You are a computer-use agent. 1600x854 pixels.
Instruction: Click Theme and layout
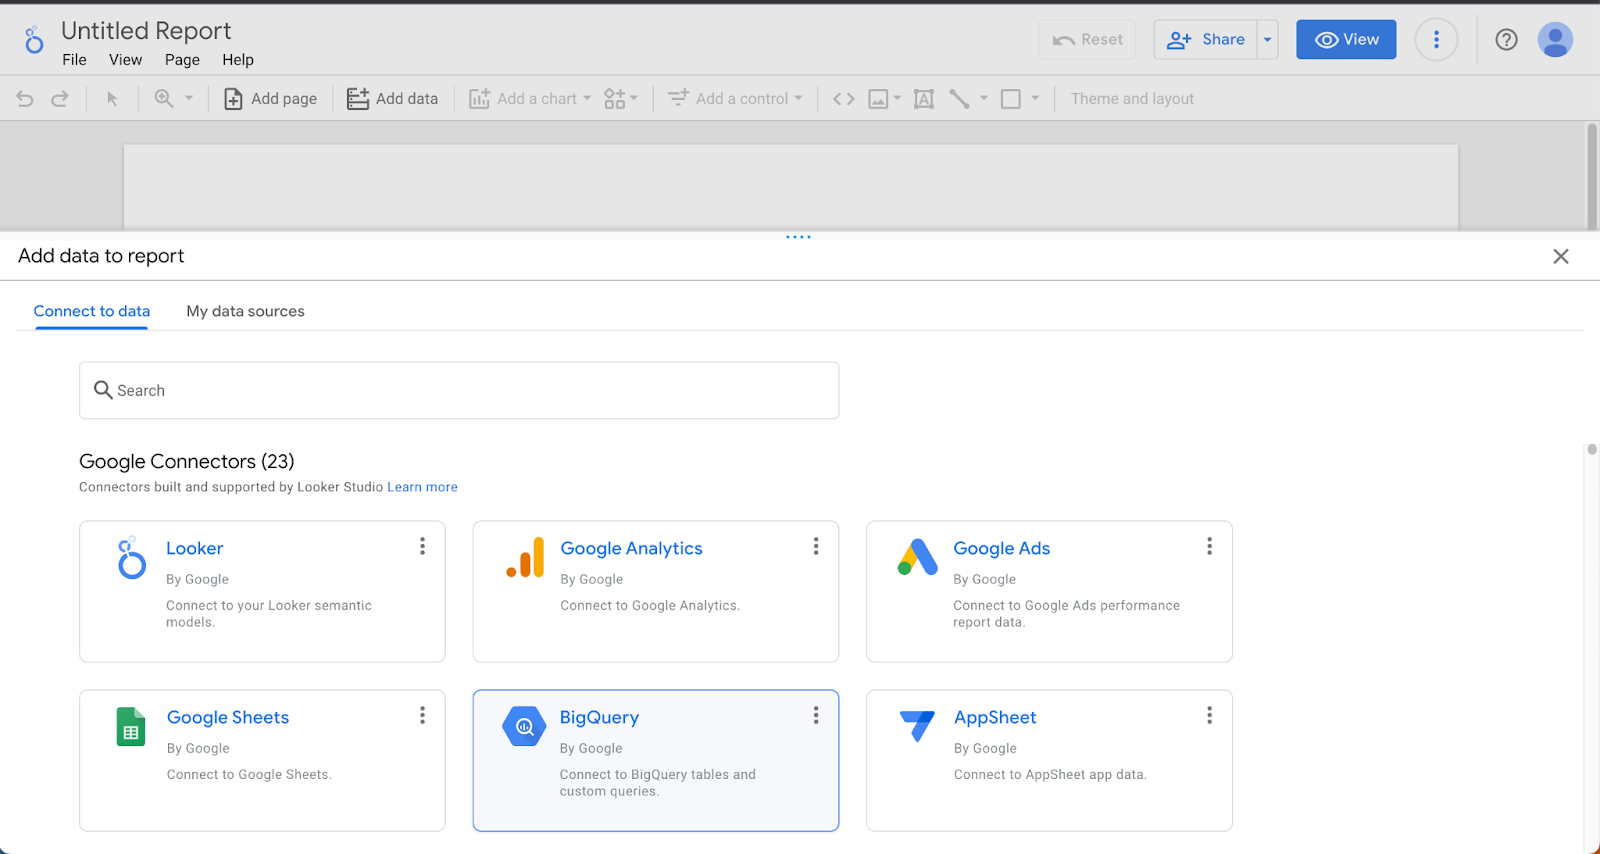pos(1132,99)
